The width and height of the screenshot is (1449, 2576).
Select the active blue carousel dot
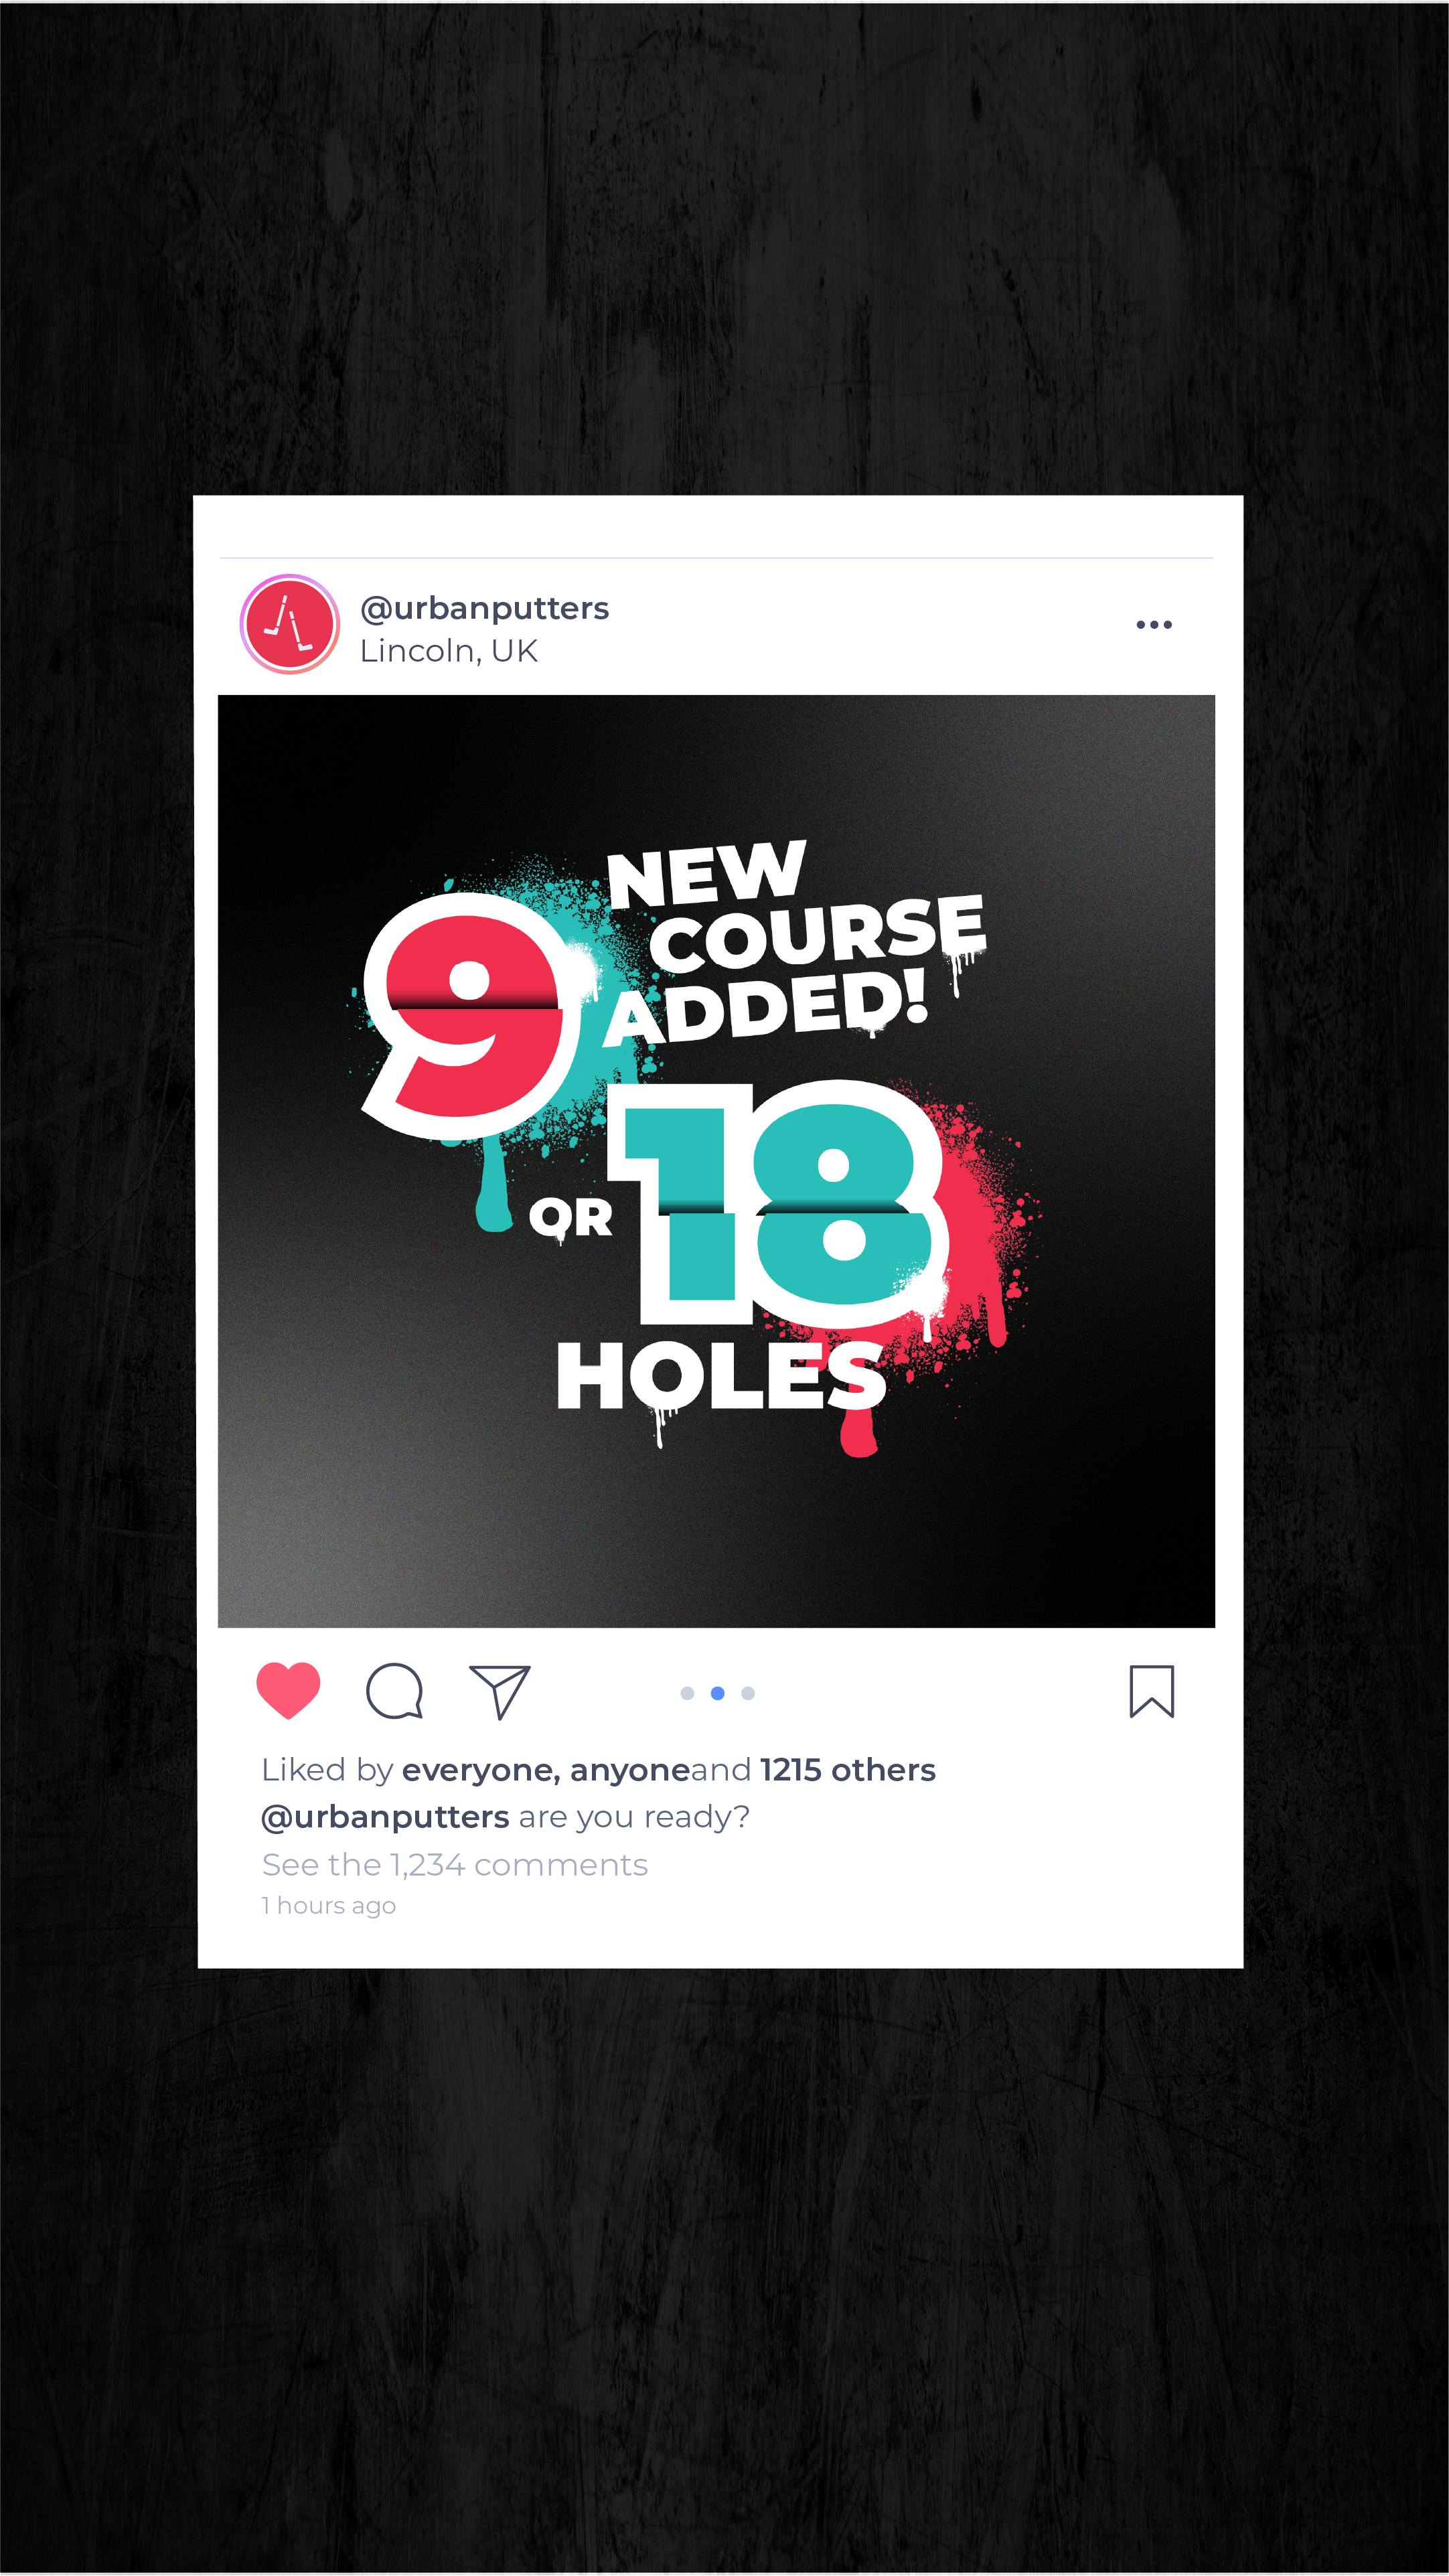717,1693
